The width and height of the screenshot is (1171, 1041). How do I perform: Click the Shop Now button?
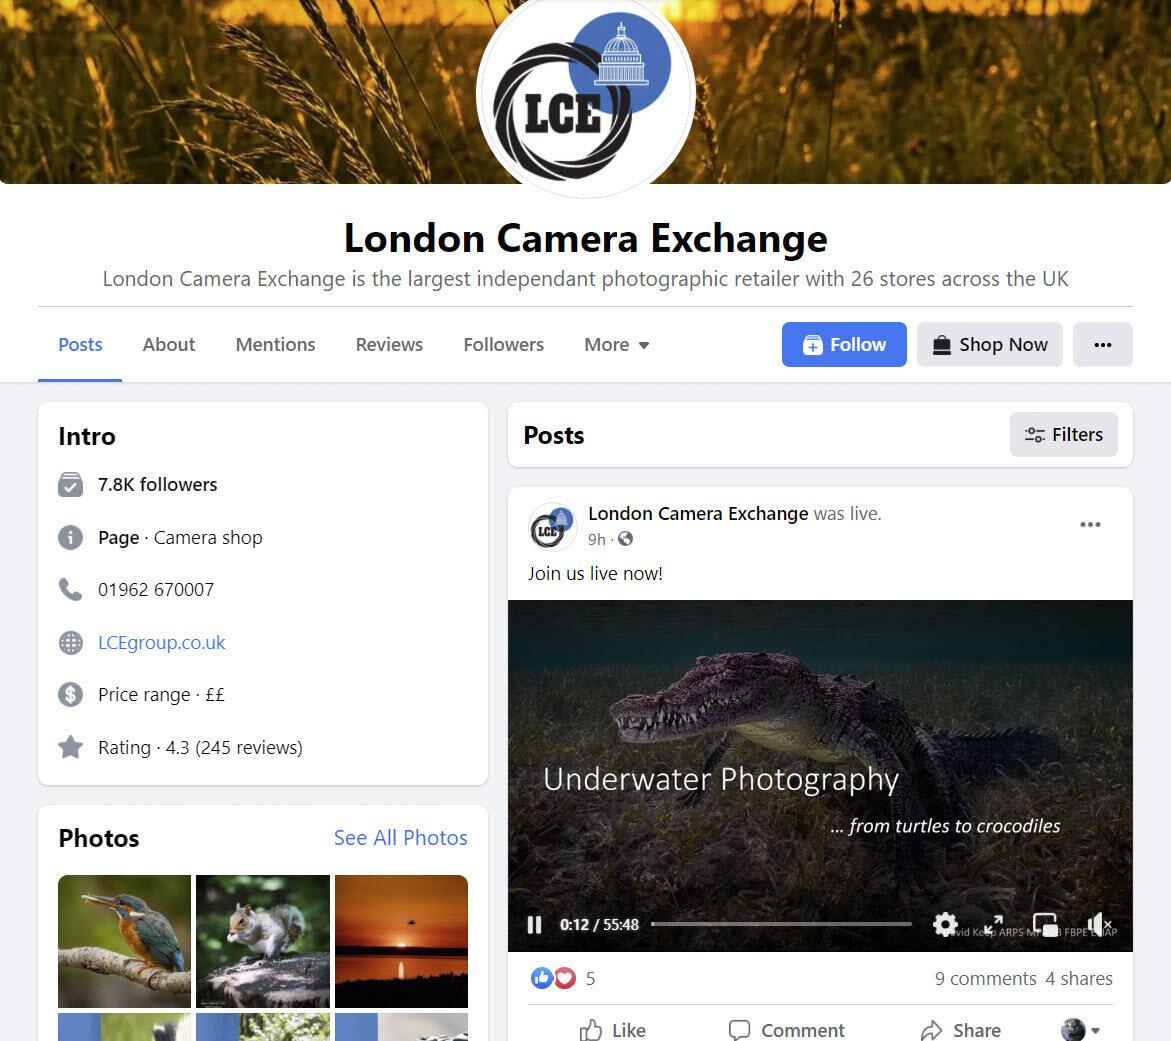coord(990,344)
